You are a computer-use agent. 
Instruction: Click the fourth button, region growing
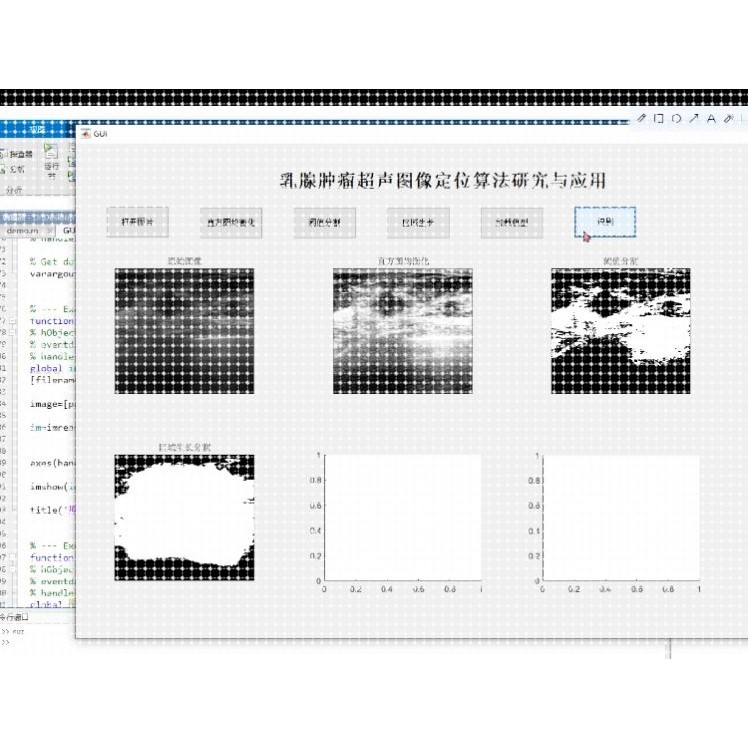[x=418, y=222]
